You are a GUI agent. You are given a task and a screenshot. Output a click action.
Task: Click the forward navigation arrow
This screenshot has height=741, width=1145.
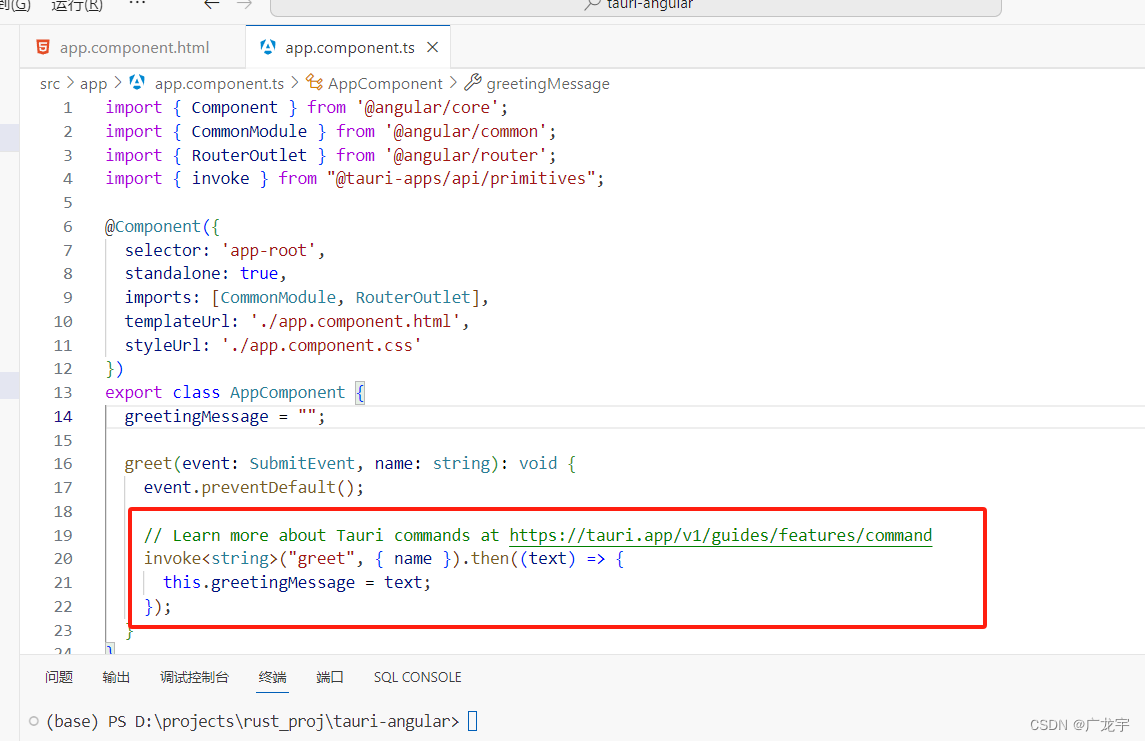[245, 5]
